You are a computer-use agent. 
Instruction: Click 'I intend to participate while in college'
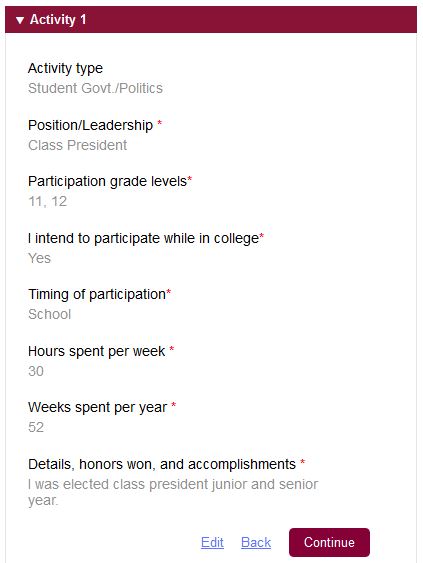click(144, 238)
